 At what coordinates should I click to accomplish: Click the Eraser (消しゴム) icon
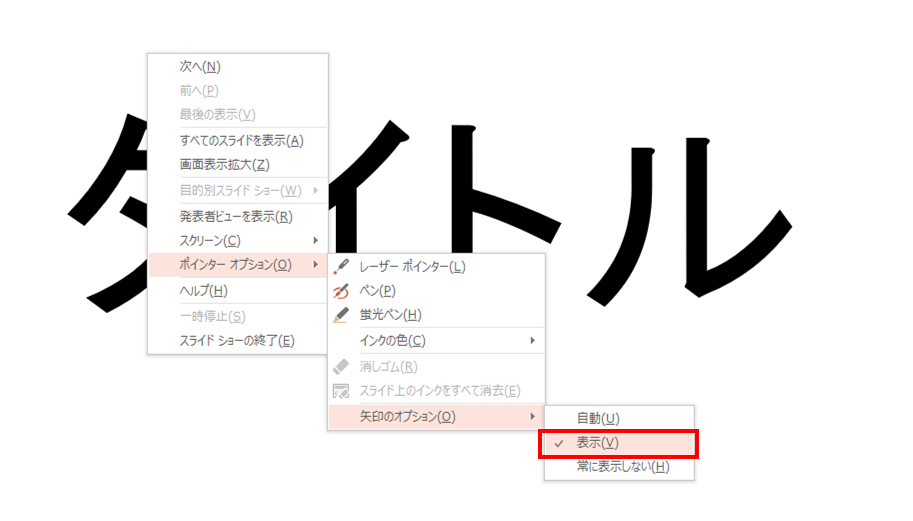tap(341, 367)
